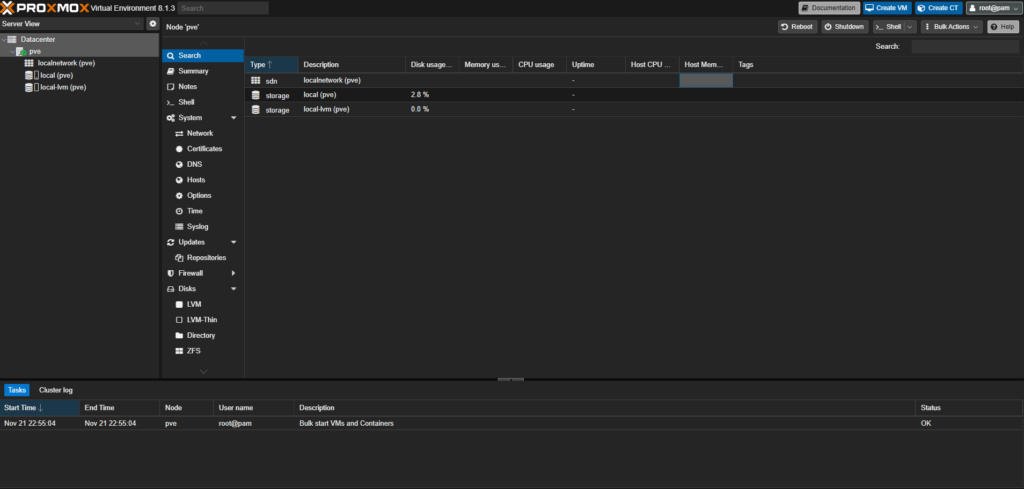Switch to the Cluster log tab
1024x489 pixels.
pos(56,390)
